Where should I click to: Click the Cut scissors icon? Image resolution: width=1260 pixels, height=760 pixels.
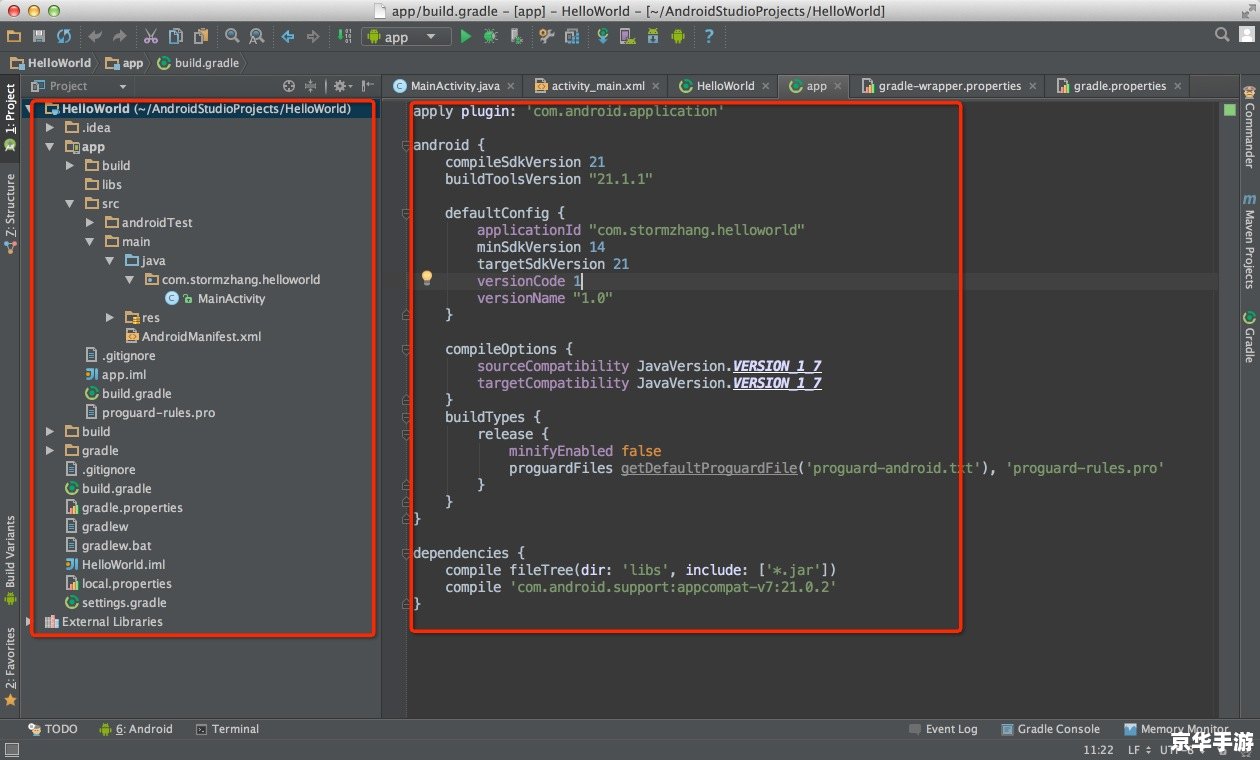(151, 36)
